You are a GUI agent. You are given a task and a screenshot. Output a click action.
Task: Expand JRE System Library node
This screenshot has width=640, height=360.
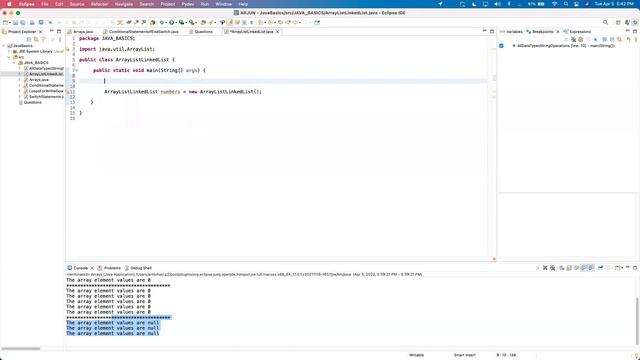point(9,51)
